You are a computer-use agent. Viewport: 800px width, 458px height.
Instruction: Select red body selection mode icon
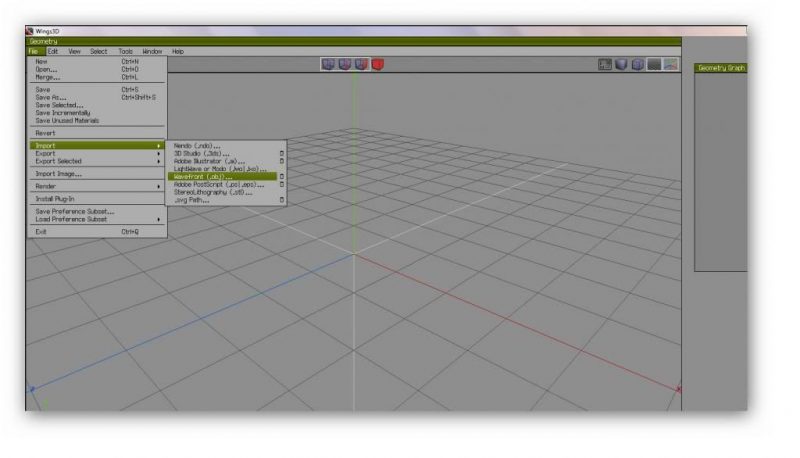click(378, 65)
